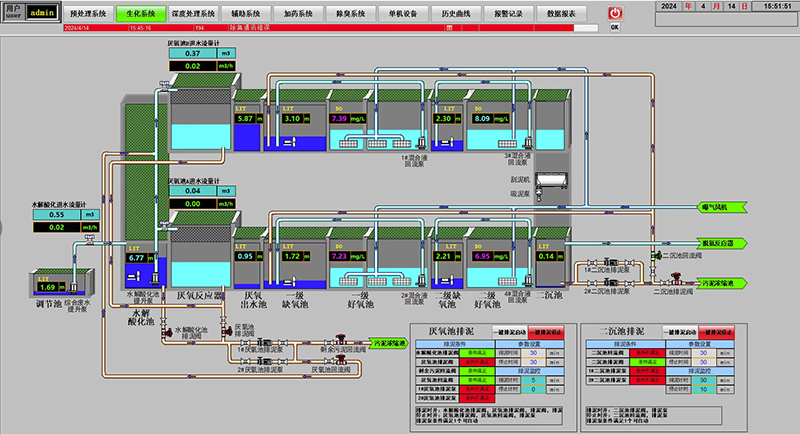Open 污泥浓缩池 arrow near 剩余污泥回流阀
Viewport: 800px width, 434px height.
pos(389,343)
